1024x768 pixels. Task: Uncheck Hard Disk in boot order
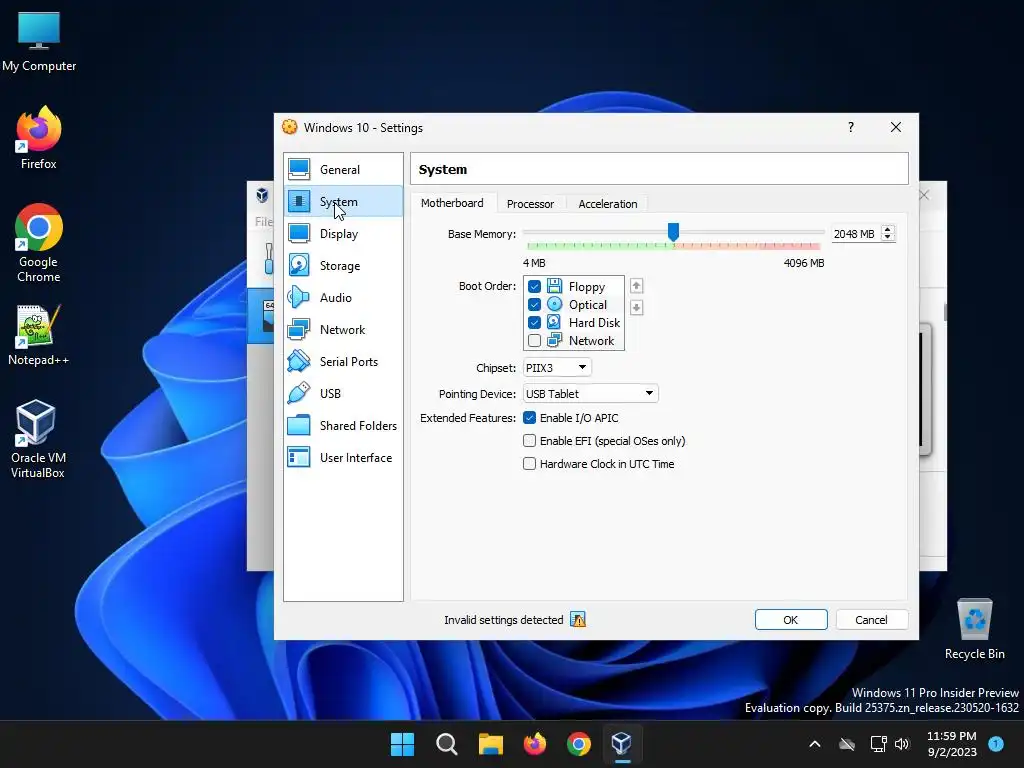534,322
